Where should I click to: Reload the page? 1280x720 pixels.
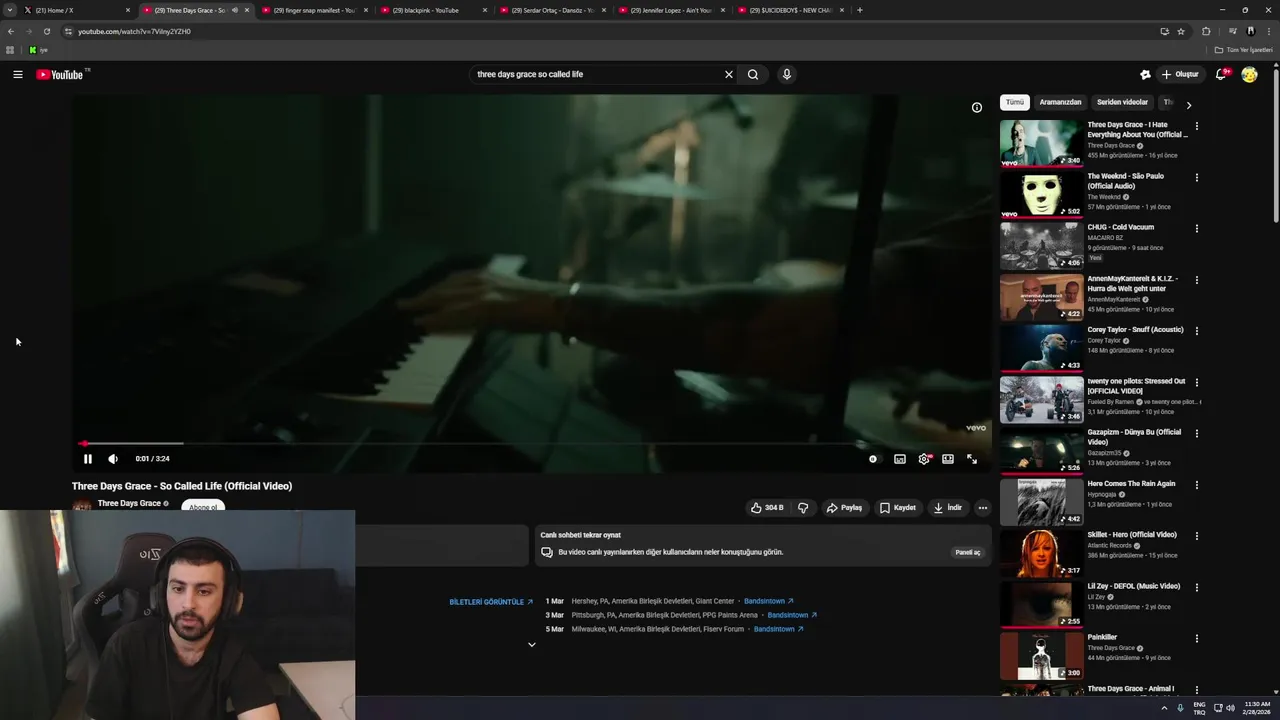point(46,31)
